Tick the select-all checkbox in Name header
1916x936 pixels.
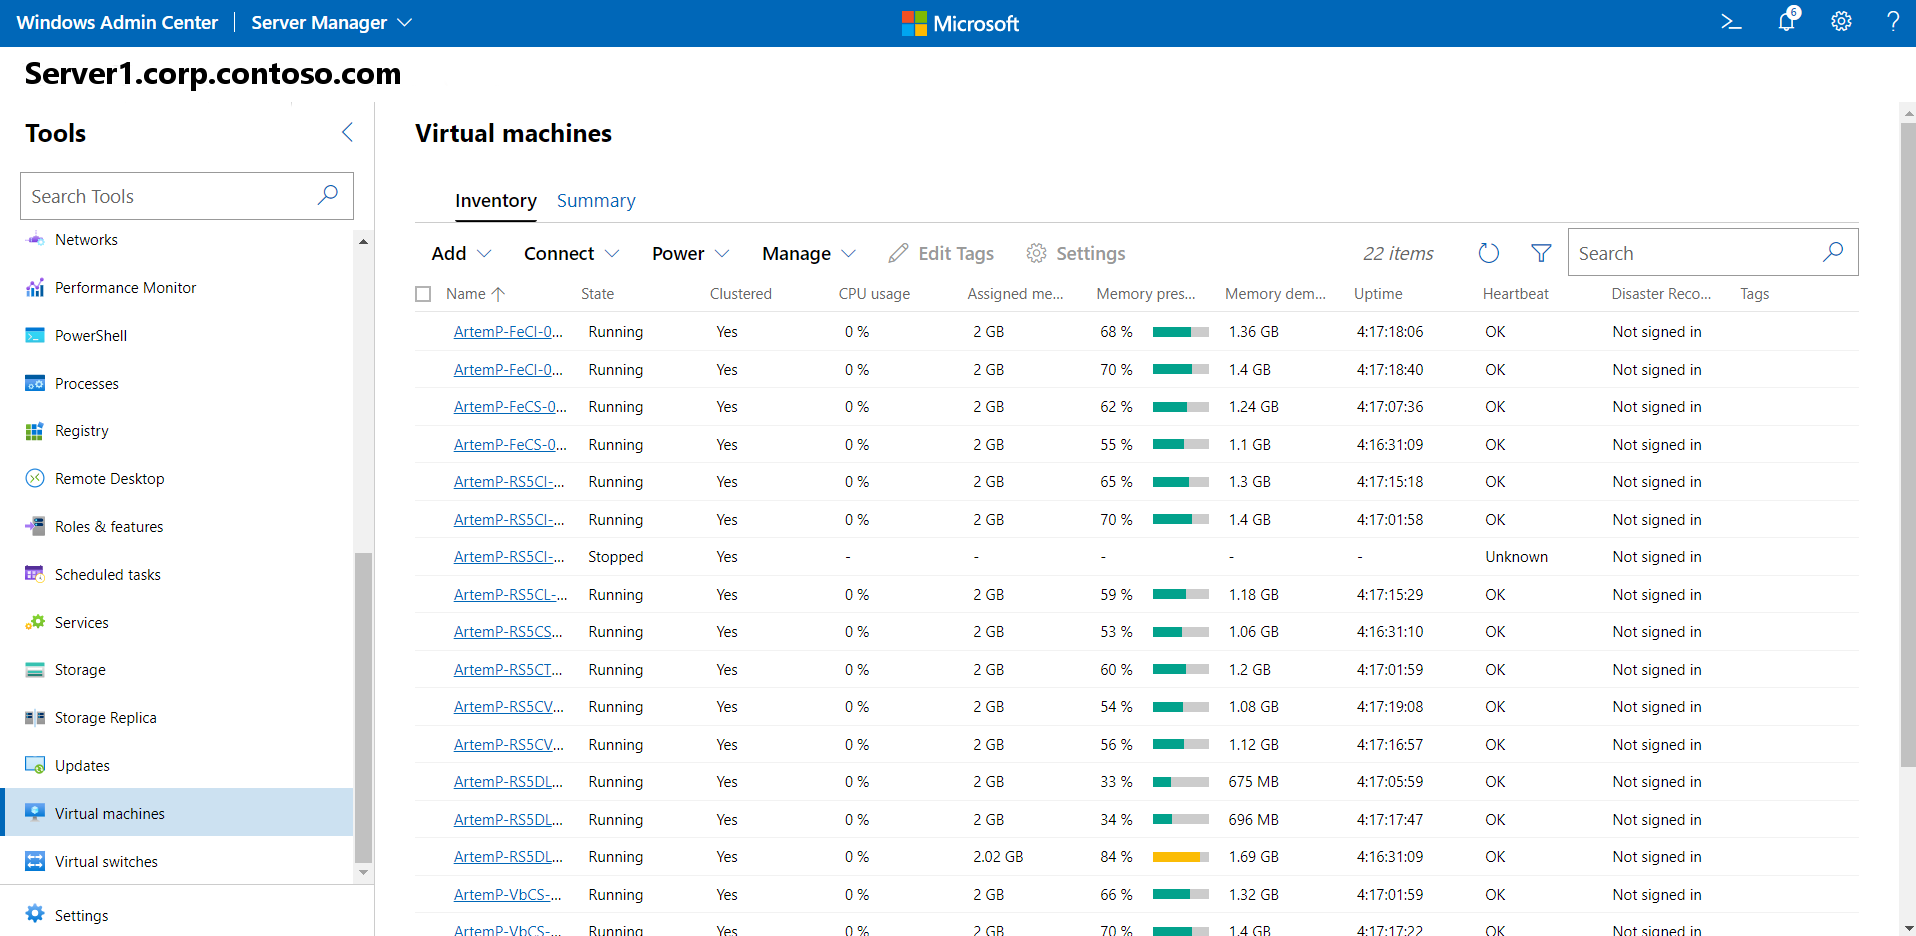coord(423,294)
